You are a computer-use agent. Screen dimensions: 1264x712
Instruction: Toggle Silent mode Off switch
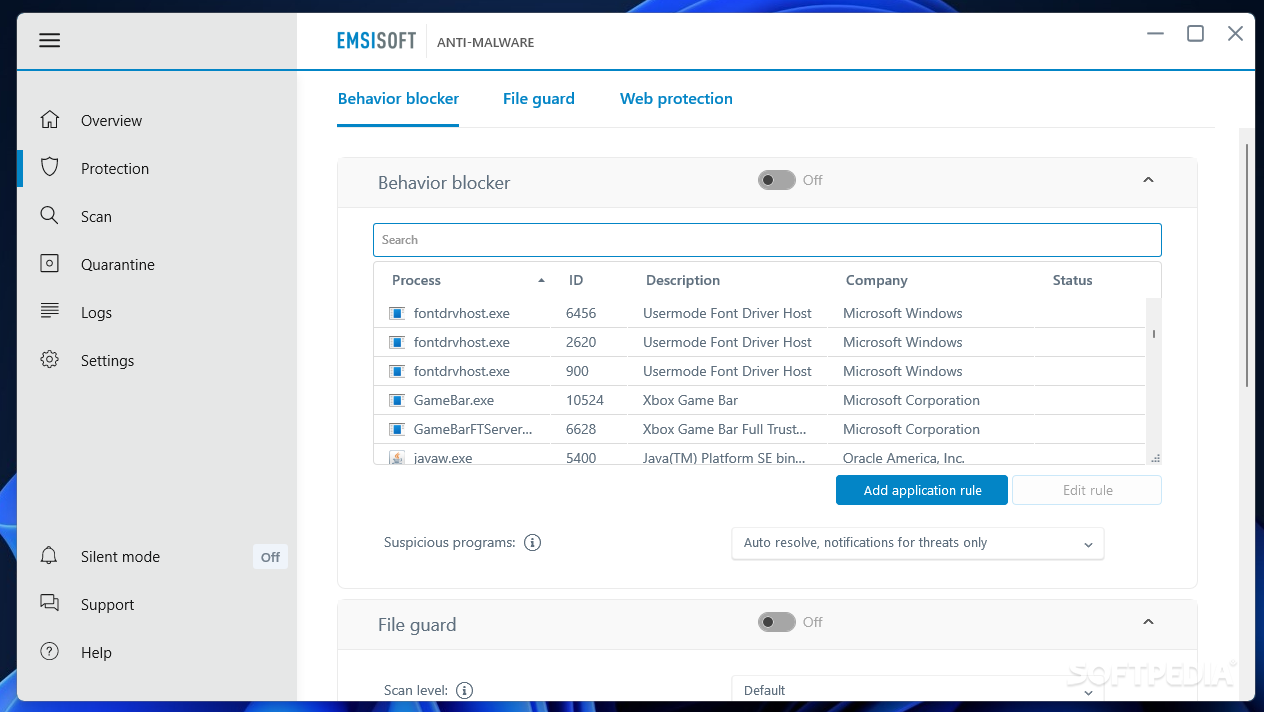tap(270, 557)
